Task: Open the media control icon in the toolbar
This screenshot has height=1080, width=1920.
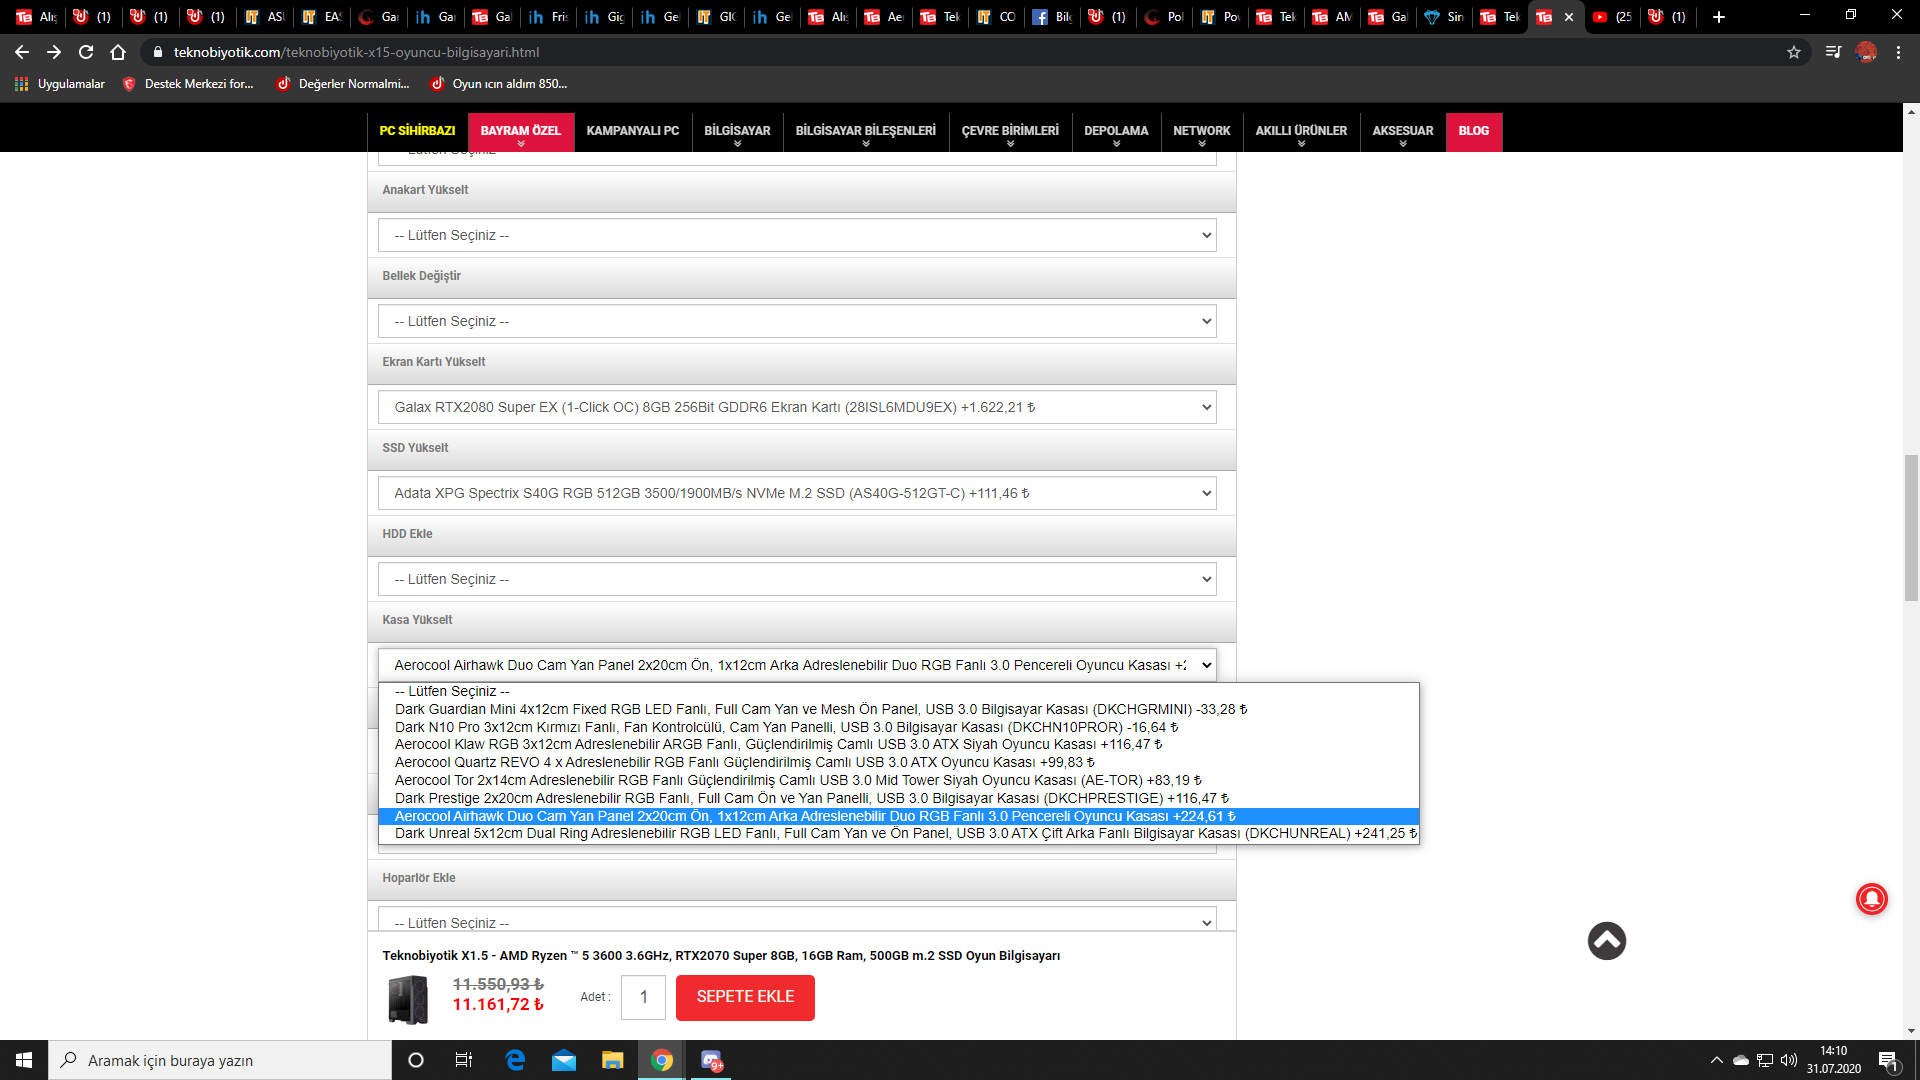Action: coord(1833,52)
